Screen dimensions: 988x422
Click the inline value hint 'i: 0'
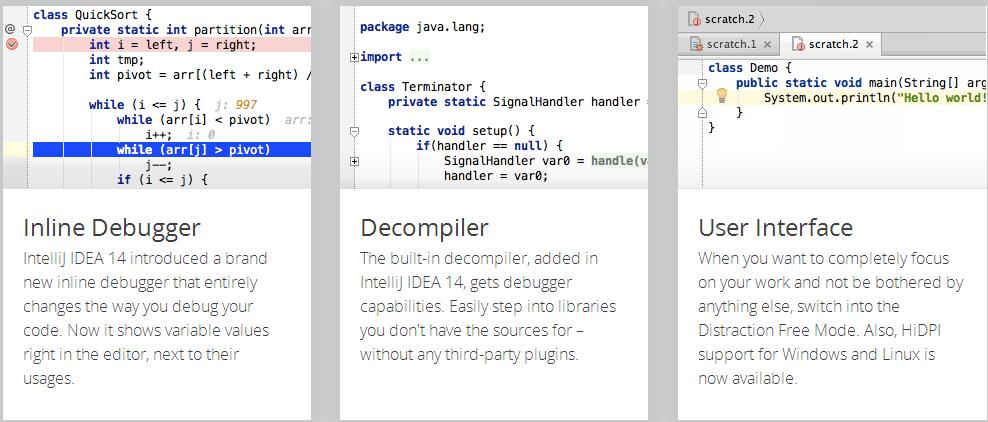(x=201, y=135)
